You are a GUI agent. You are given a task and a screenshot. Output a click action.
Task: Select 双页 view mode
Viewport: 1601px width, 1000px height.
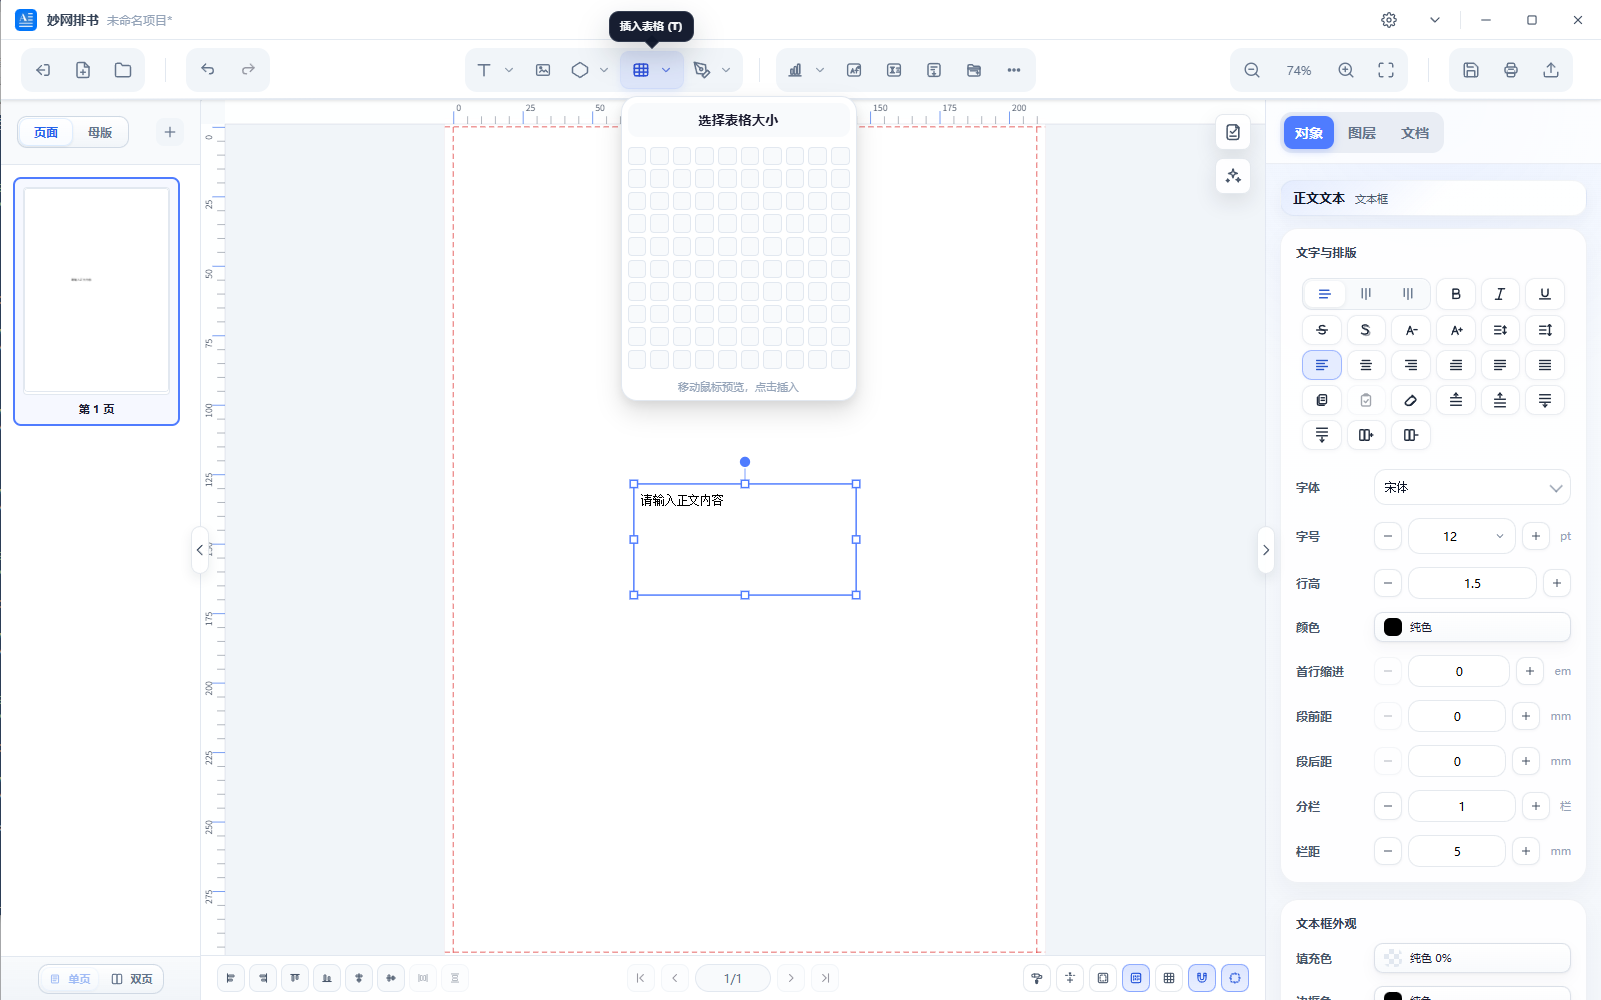pos(132,979)
